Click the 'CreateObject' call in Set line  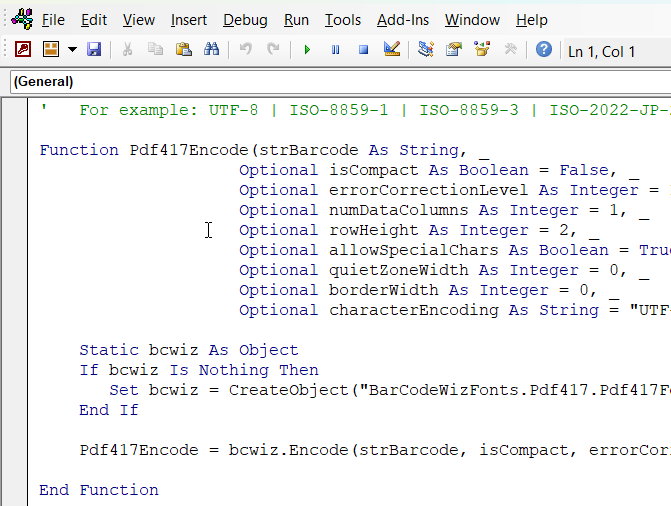(288, 390)
